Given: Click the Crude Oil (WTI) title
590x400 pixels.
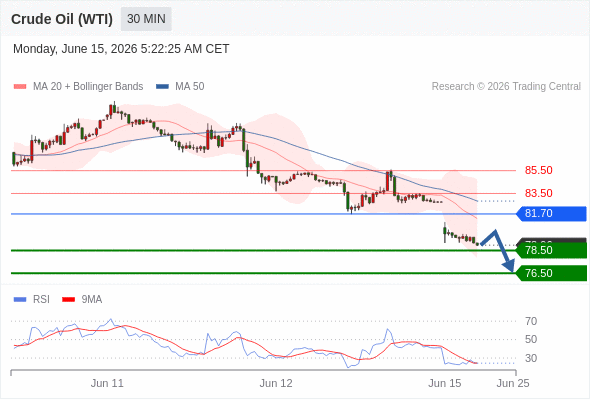Looking at the screenshot, I should click(x=62, y=19).
